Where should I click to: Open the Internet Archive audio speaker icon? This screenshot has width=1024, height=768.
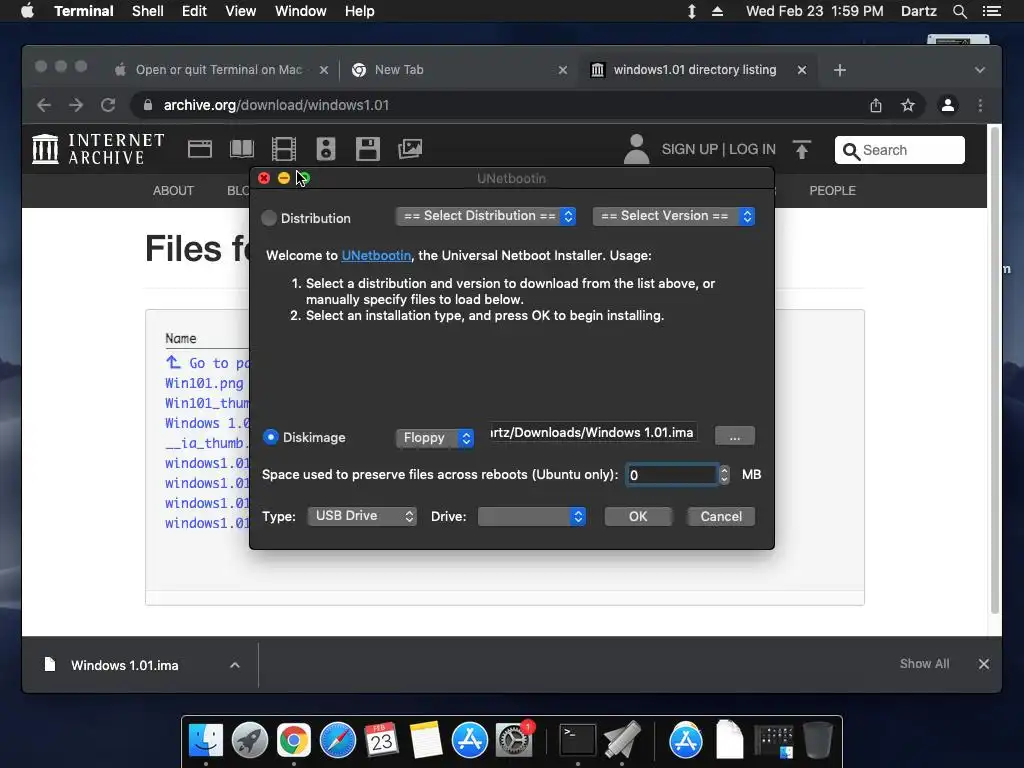[x=326, y=149]
